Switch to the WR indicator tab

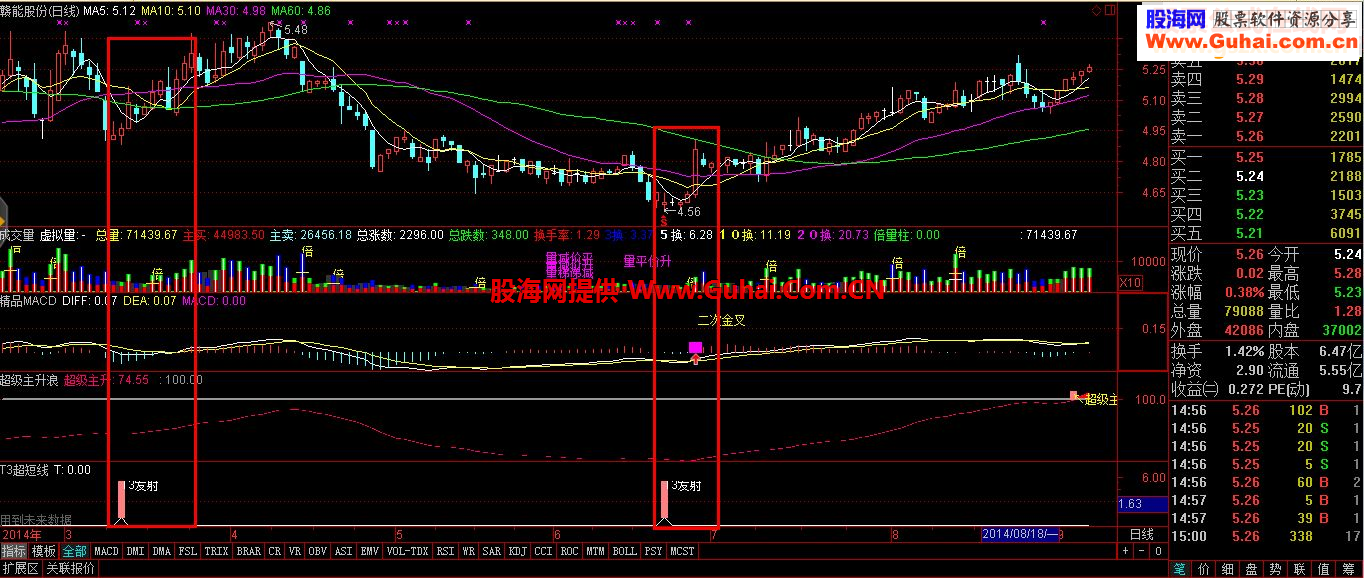[469, 551]
